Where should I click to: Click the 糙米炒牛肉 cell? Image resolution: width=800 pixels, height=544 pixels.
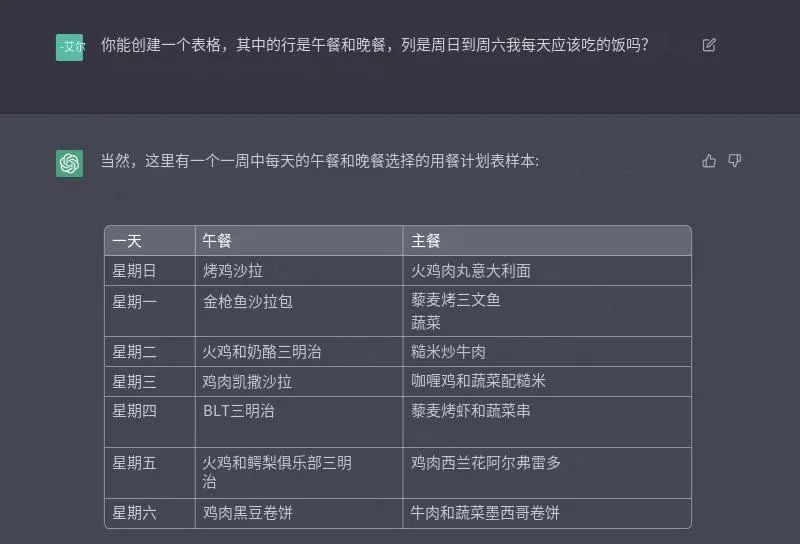tap(547, 352)
